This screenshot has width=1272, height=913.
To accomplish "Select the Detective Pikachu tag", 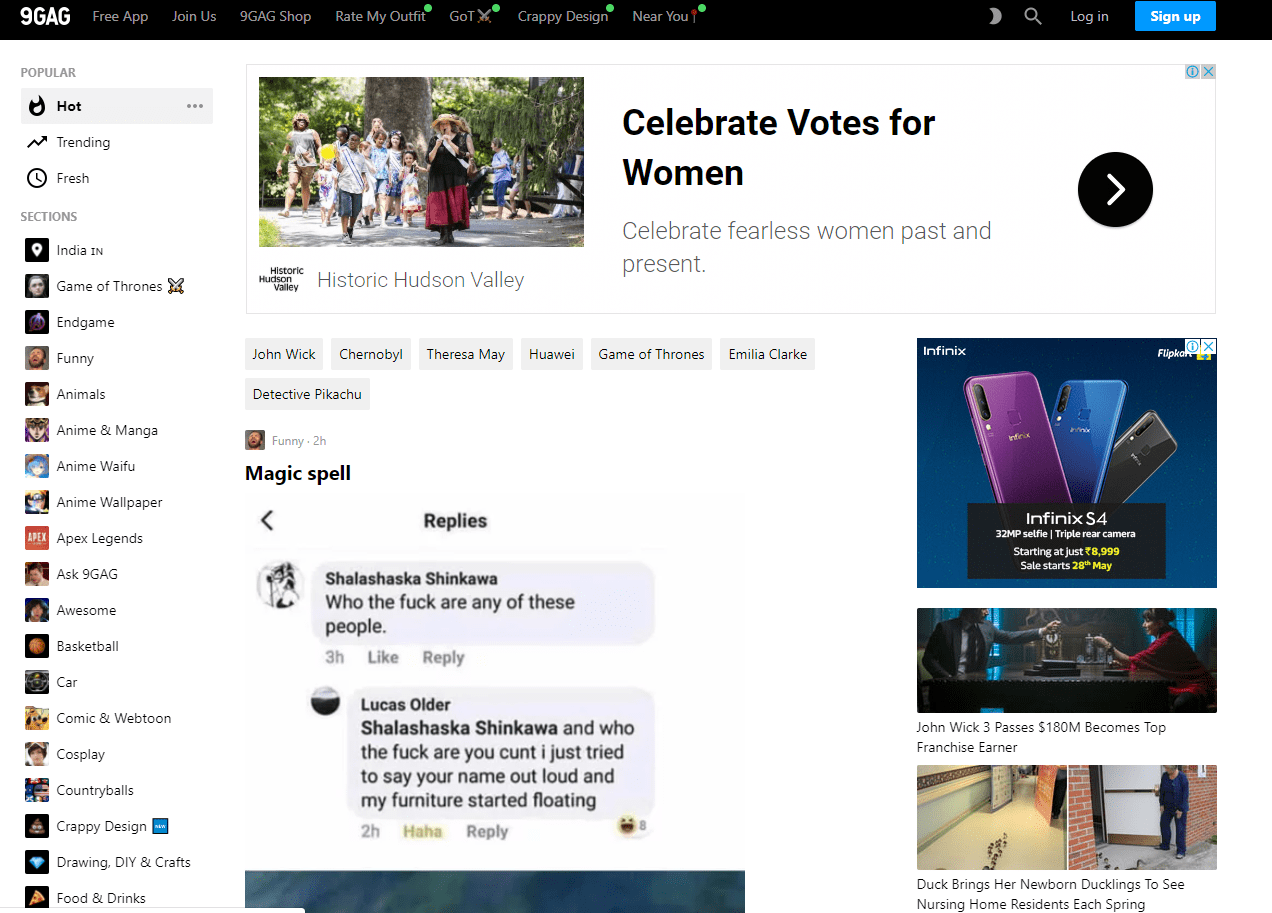I will pos(307,394).
